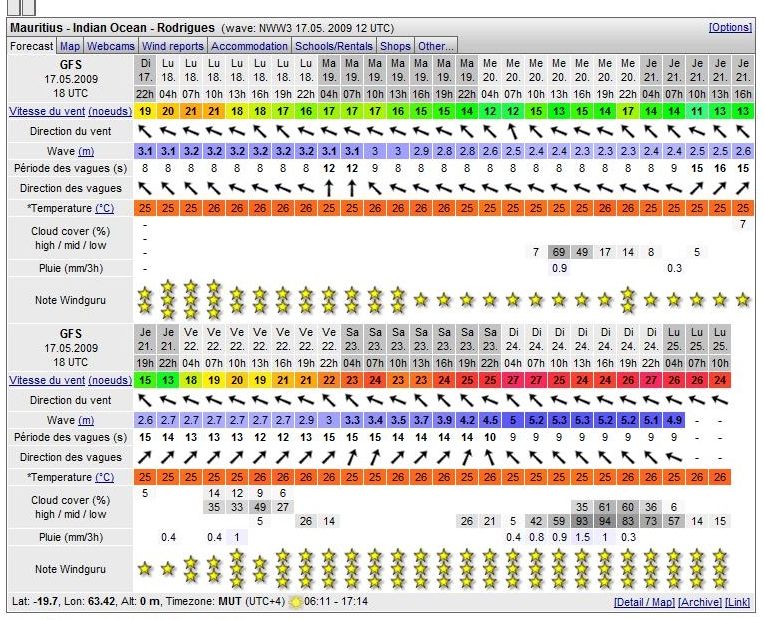
Task: Click the sun icon beside sunrise time
Action: [x=294, y=602]
